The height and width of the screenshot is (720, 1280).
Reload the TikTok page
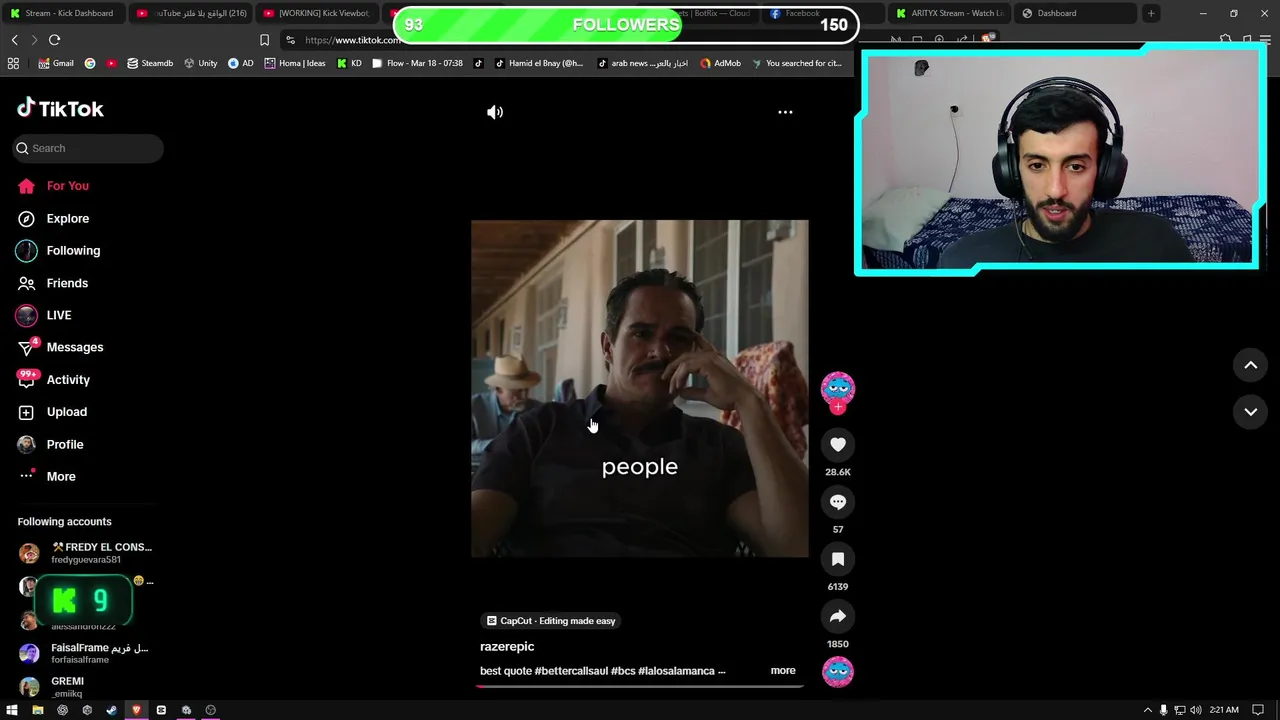click(x=54, y=40)
